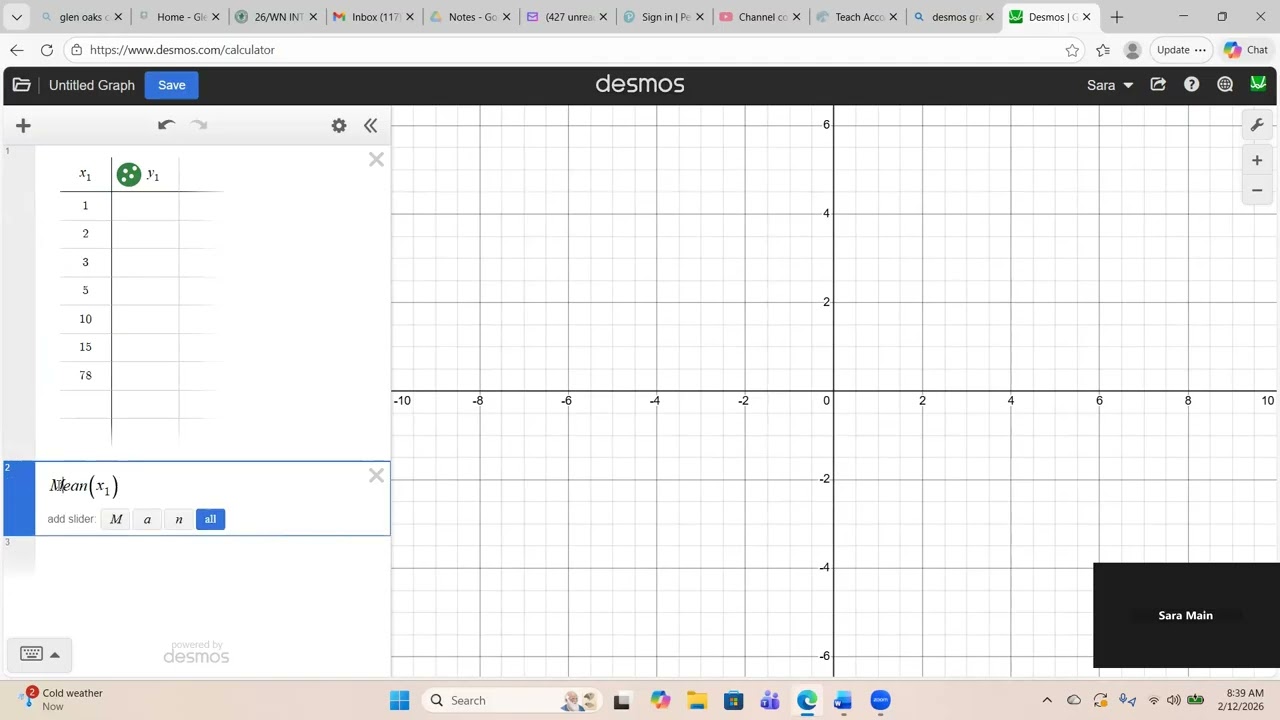
Task: Select table cell with value 1
Action: (x=85, y=205)
